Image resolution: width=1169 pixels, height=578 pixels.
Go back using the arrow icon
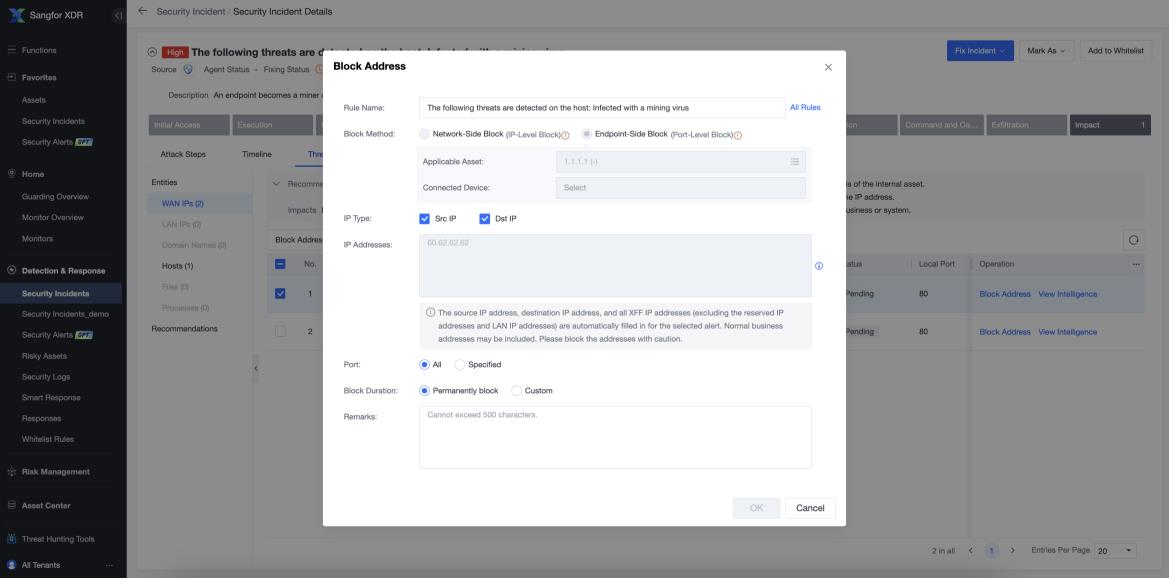click(142, 11)
